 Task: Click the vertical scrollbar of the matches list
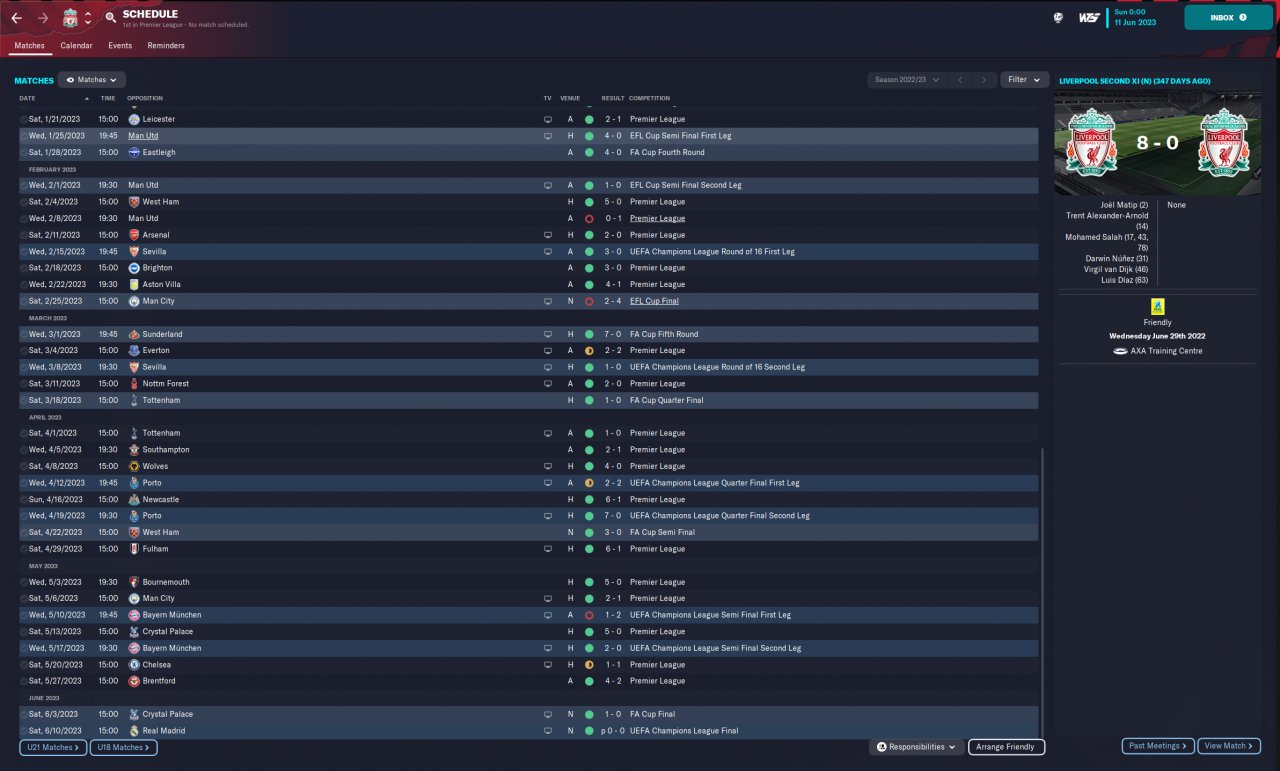tap(1042, 592)
